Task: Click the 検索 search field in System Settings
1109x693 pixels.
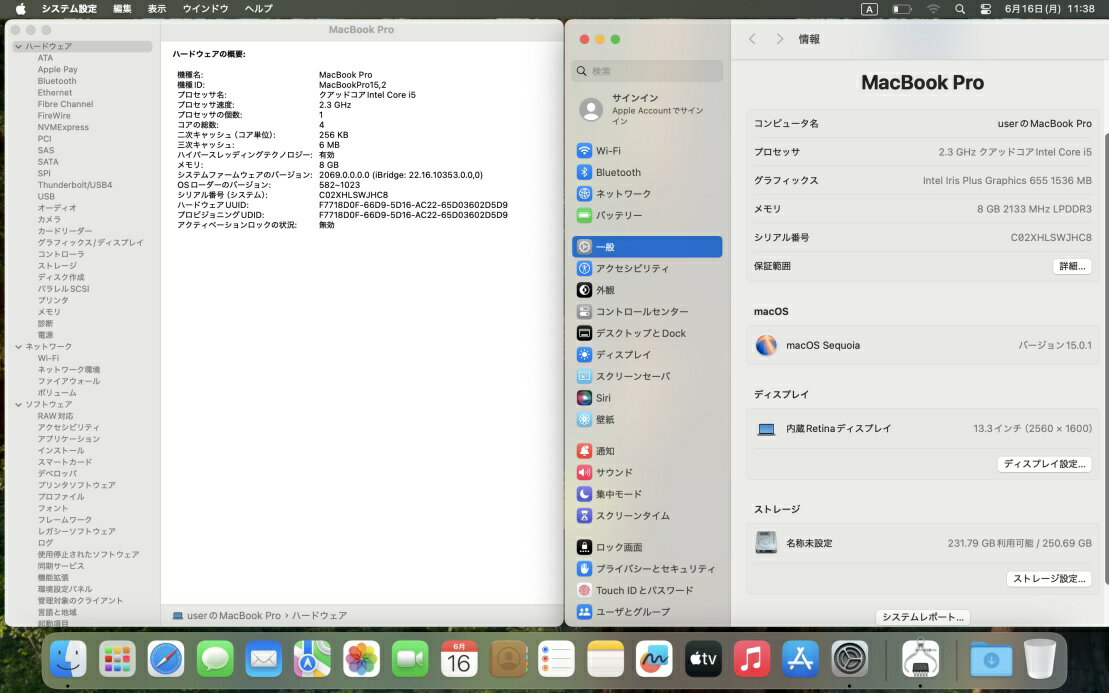Action: [x=646, y=71]
